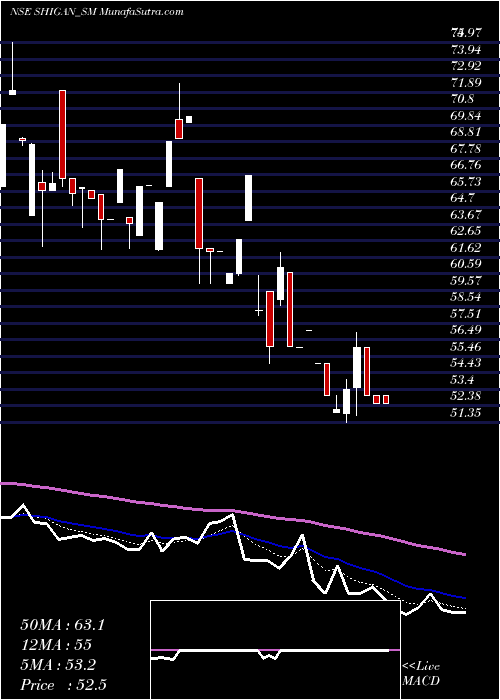Click the 12MA : 55 reading

click(56, 645)
